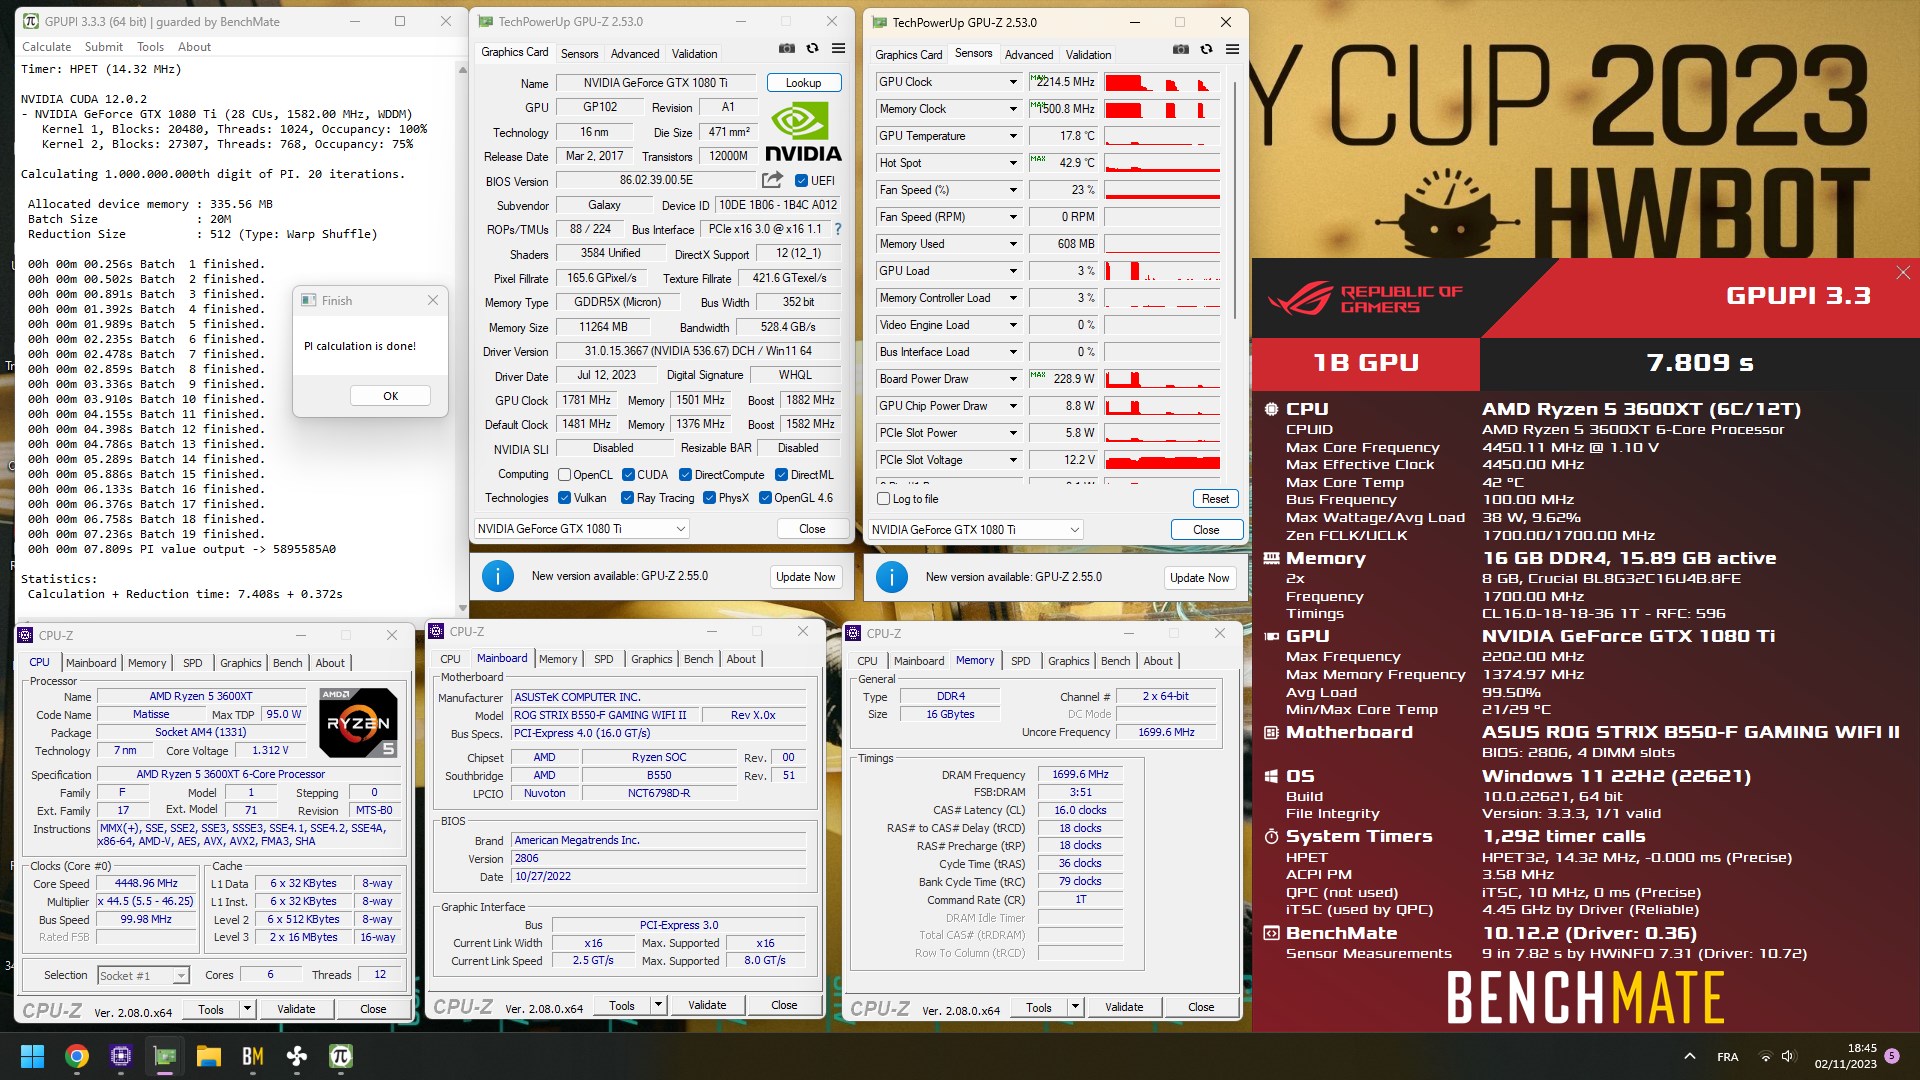This screenshot has width=1920, height=1080.
Task: Open GPUPI from the taskbar
Action: (340, 1056)
